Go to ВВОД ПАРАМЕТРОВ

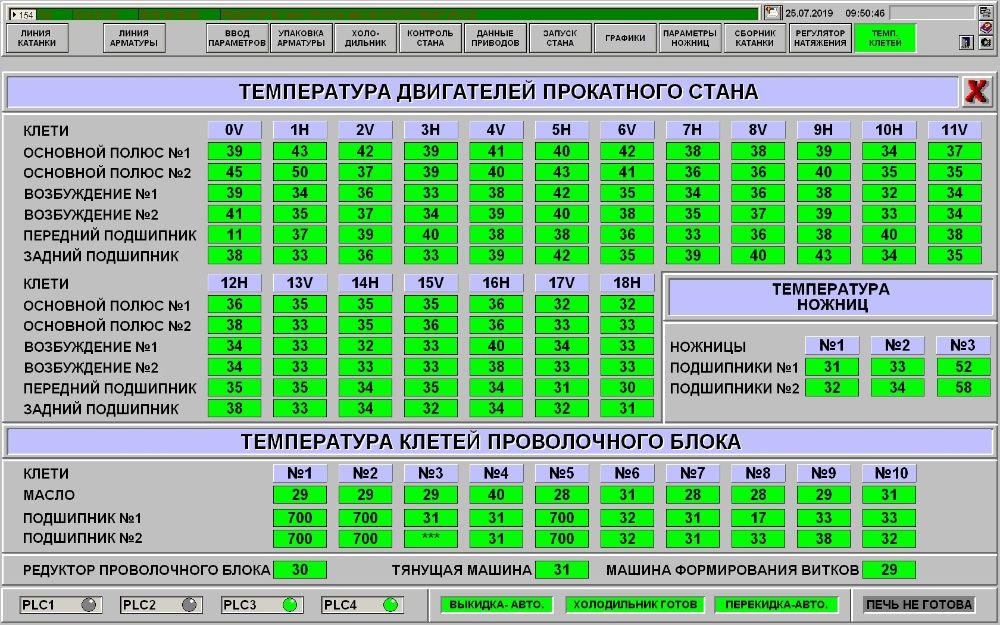tap(237, 38)
